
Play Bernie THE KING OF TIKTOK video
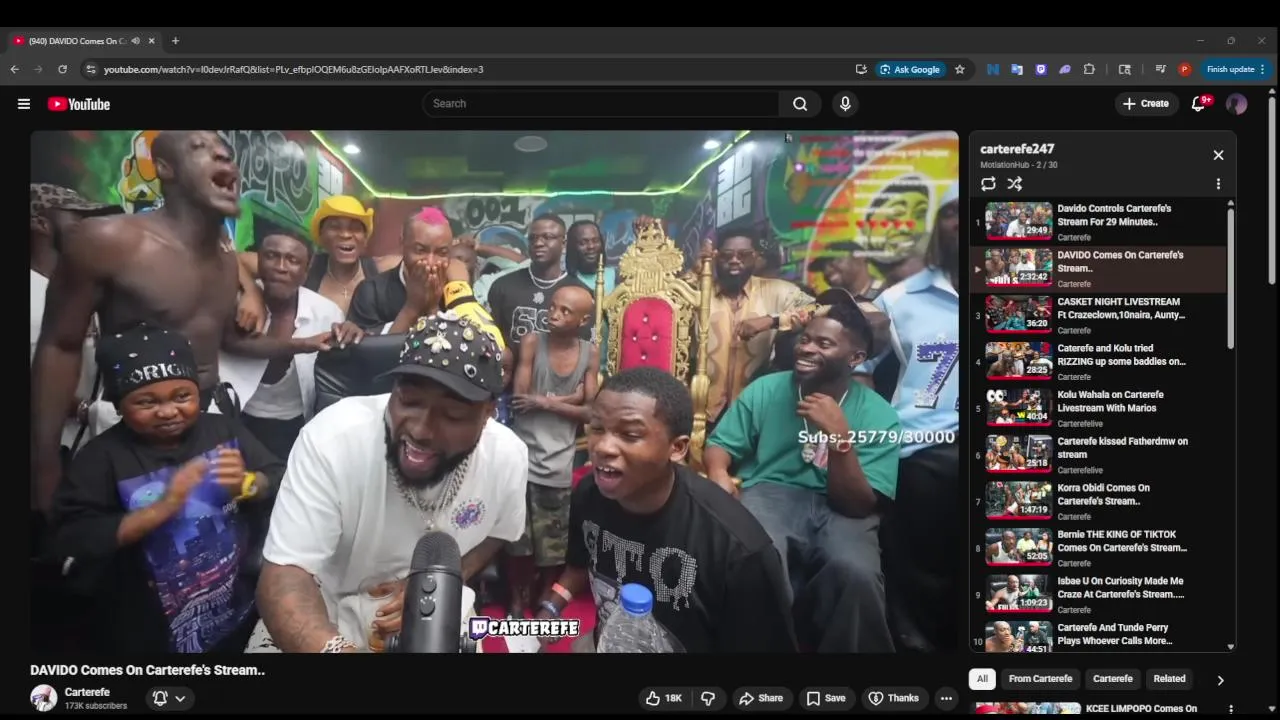[1099, 548]
